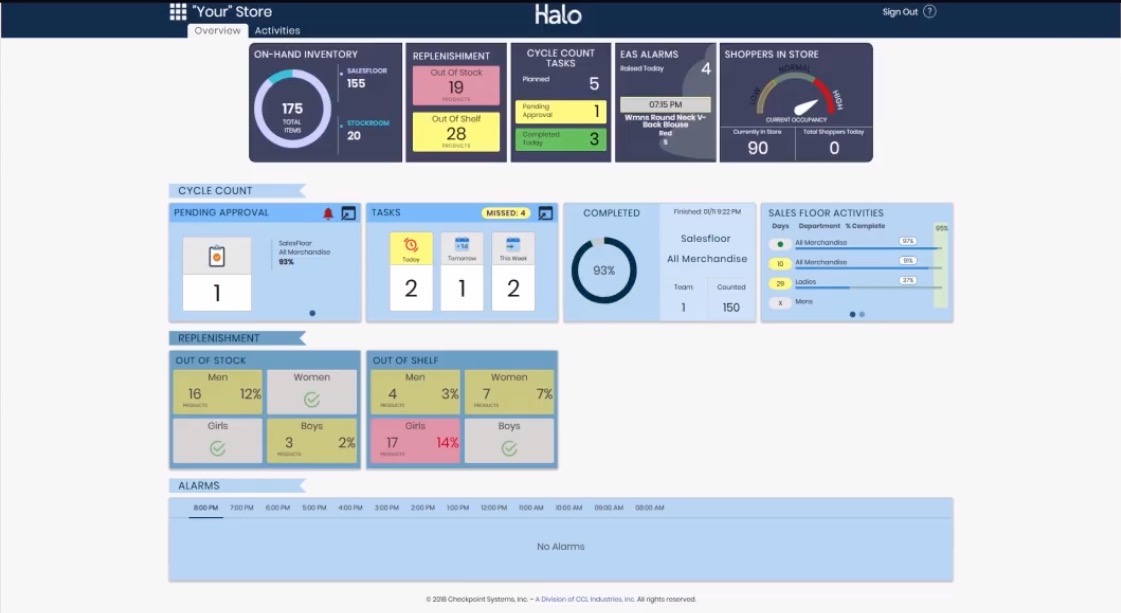
Task: Open Out Of Shelf 28 products tile
Action: pos(456,132)
